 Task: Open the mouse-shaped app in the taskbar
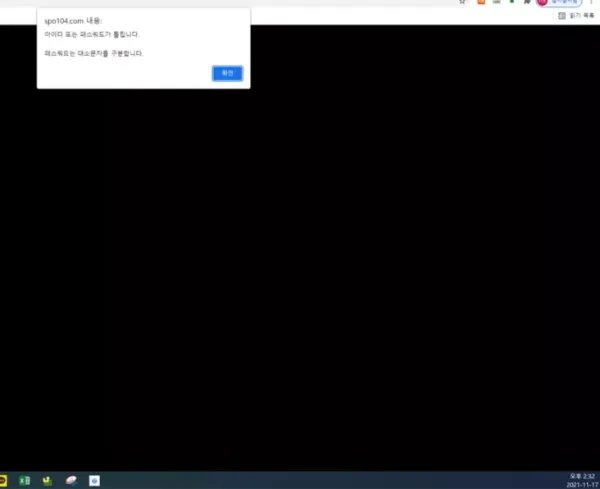[x=71, y=480]
